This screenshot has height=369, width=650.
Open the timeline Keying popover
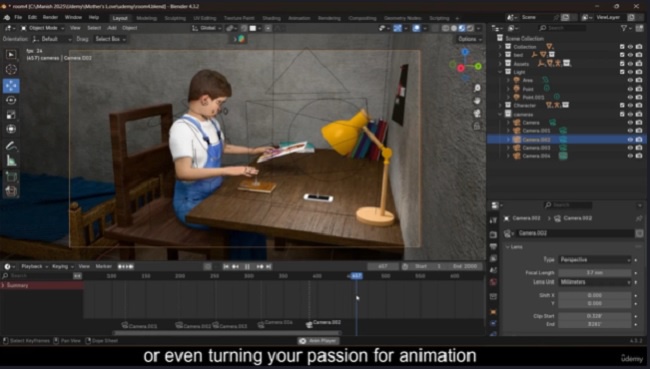62,267
